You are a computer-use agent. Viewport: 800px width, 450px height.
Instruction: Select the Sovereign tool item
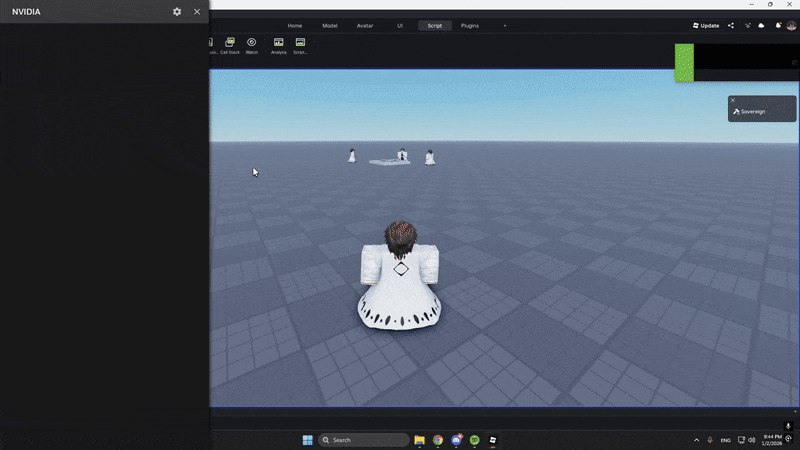tap(753, 111)
